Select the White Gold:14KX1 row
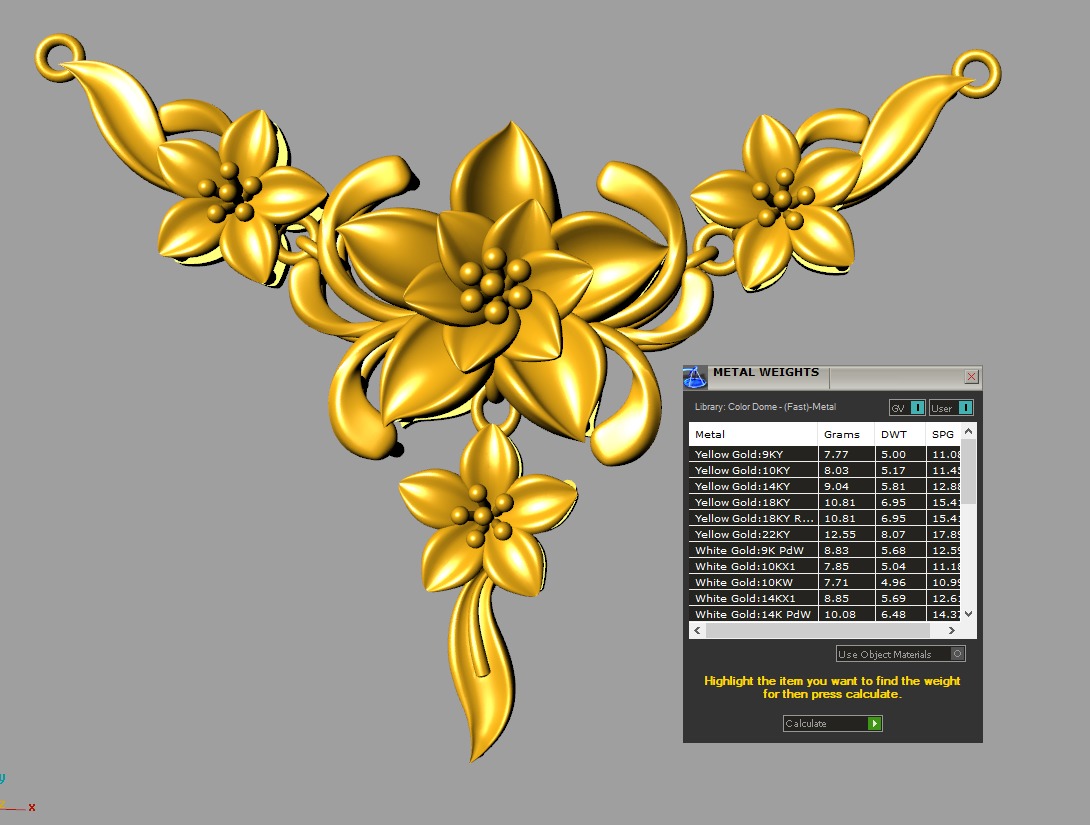The width and height of the screenshot is (1090, 825). pyautogui.click(x=824, y=598)
